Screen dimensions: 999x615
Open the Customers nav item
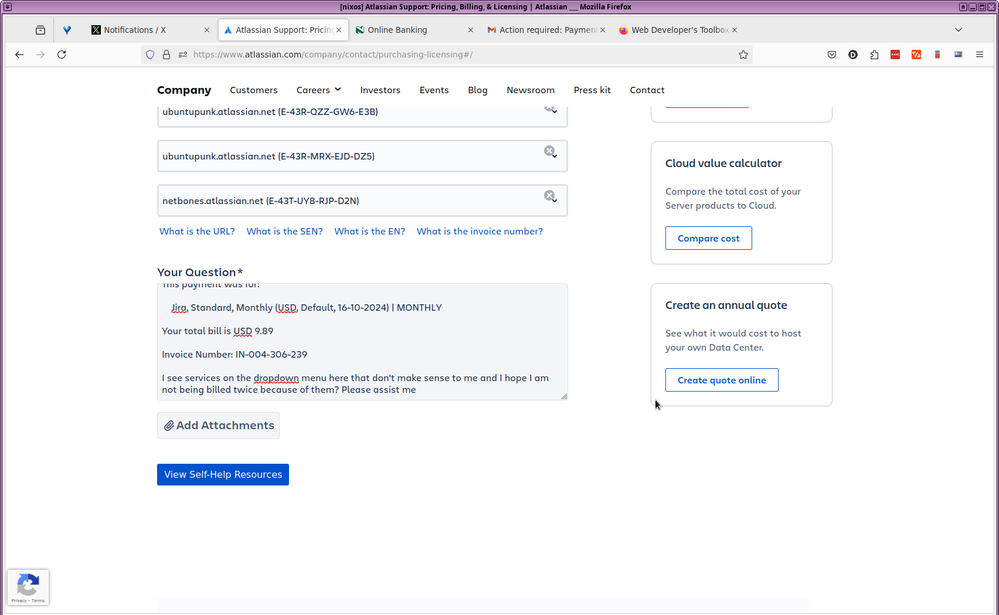pos(254,90)
